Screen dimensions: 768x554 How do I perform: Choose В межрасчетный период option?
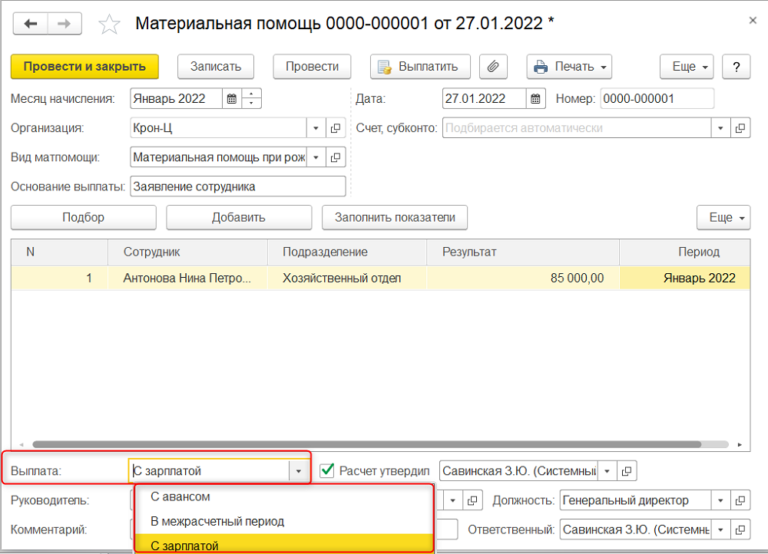click(x=217, y=521)
